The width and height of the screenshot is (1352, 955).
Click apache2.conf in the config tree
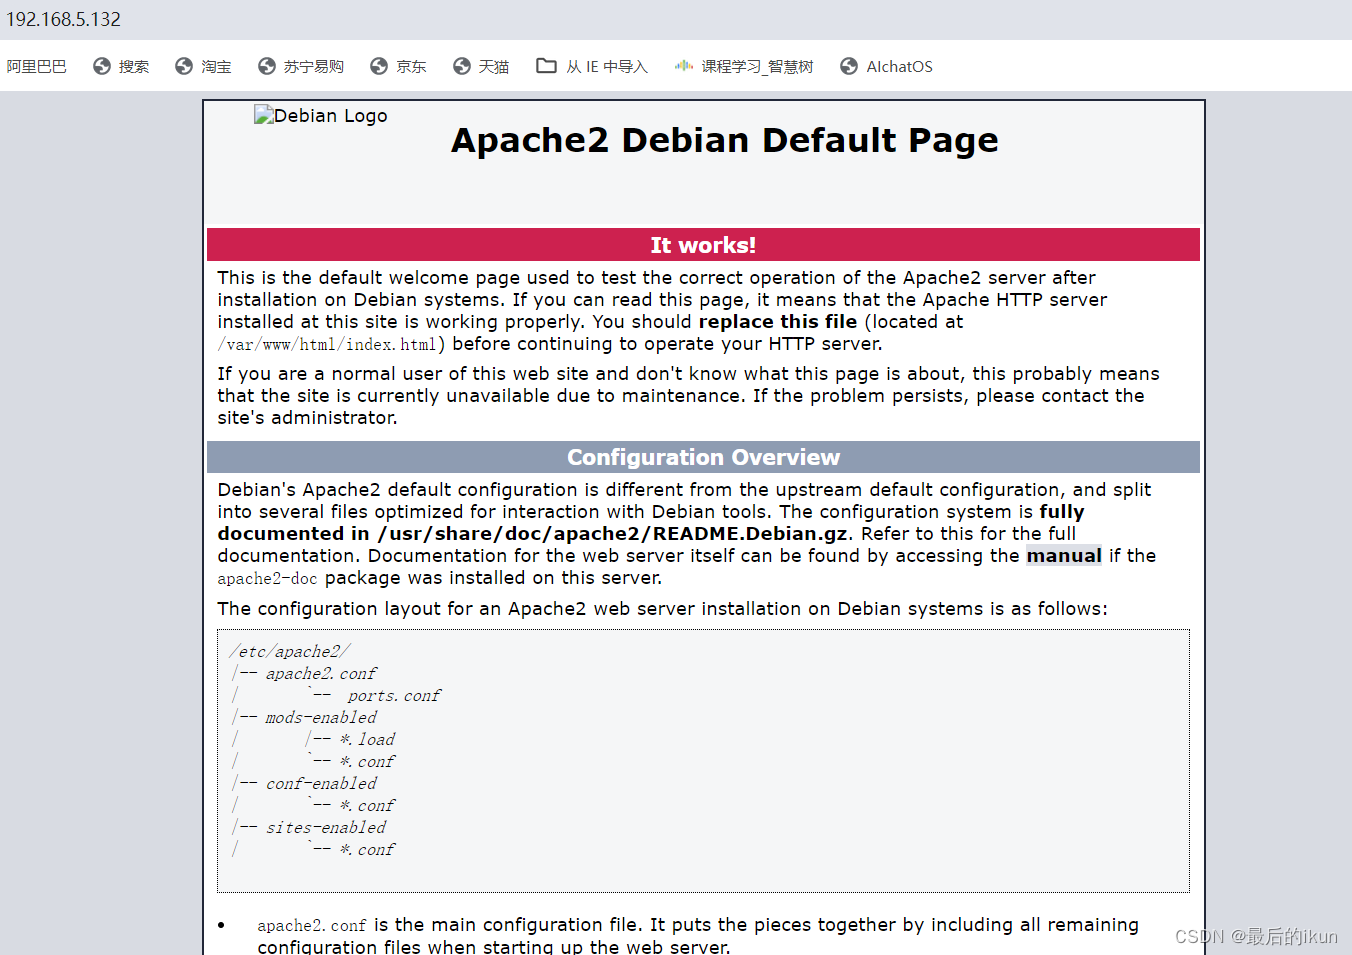click(x=321, y=674)
